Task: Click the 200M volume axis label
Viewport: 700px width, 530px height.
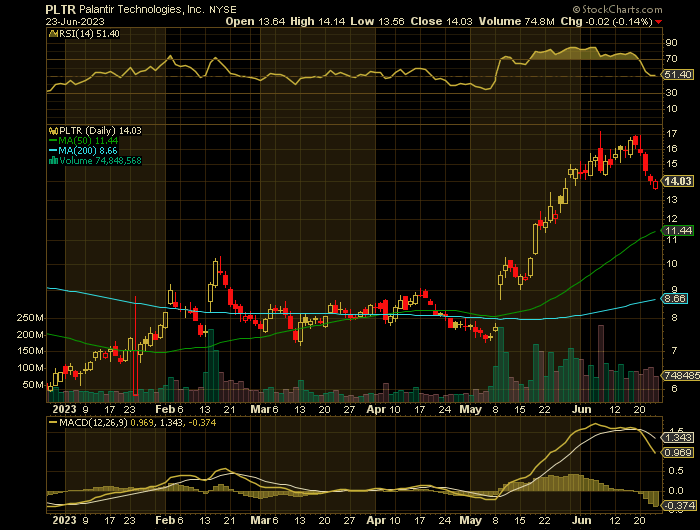Action: click(30, 335)
